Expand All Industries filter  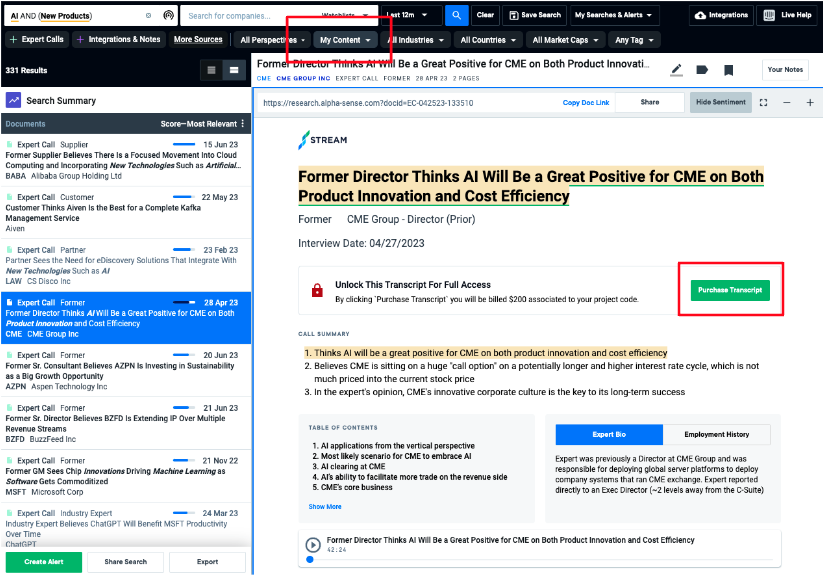(x=415, y=40)
